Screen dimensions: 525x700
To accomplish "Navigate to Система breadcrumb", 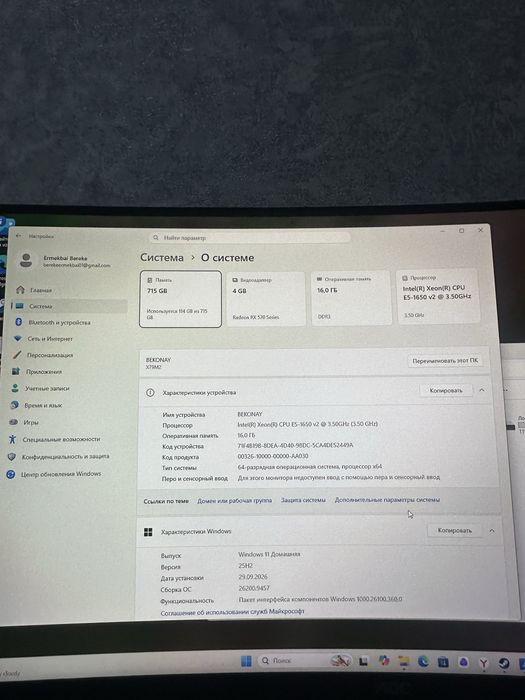I will [x=162, y=258].
